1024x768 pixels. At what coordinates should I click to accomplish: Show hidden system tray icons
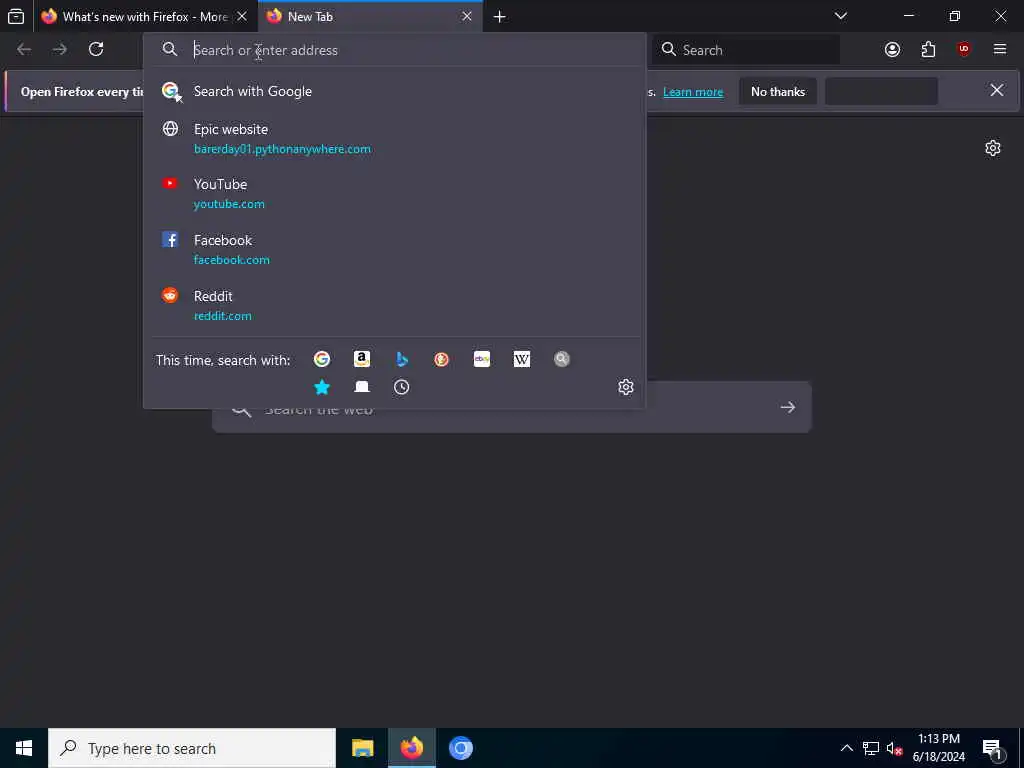click(x=846, y=748)
